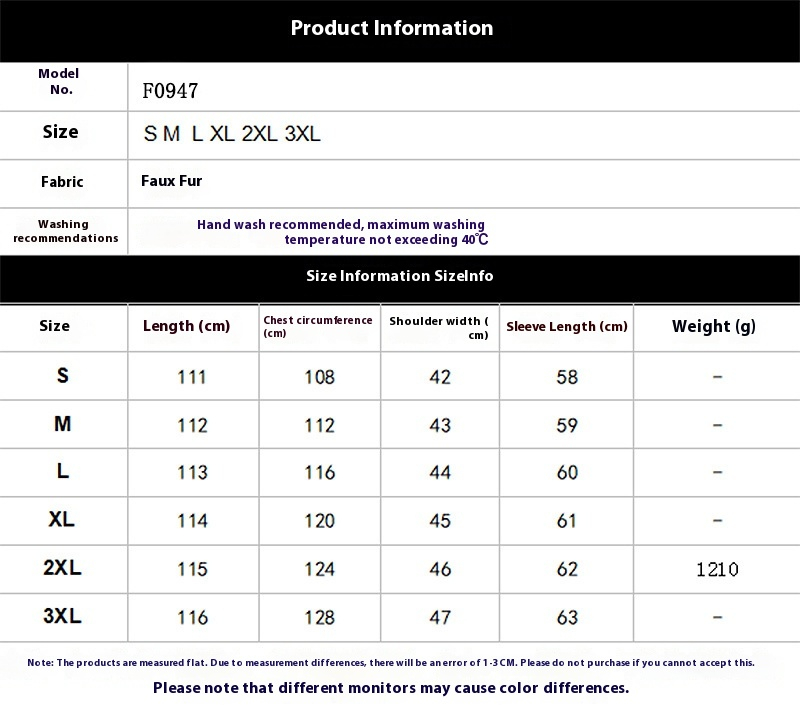Image resolution: width=800 pixels, height=713 pixels.
Task: Click the XL row size label
Action: [x=62, y=520]
